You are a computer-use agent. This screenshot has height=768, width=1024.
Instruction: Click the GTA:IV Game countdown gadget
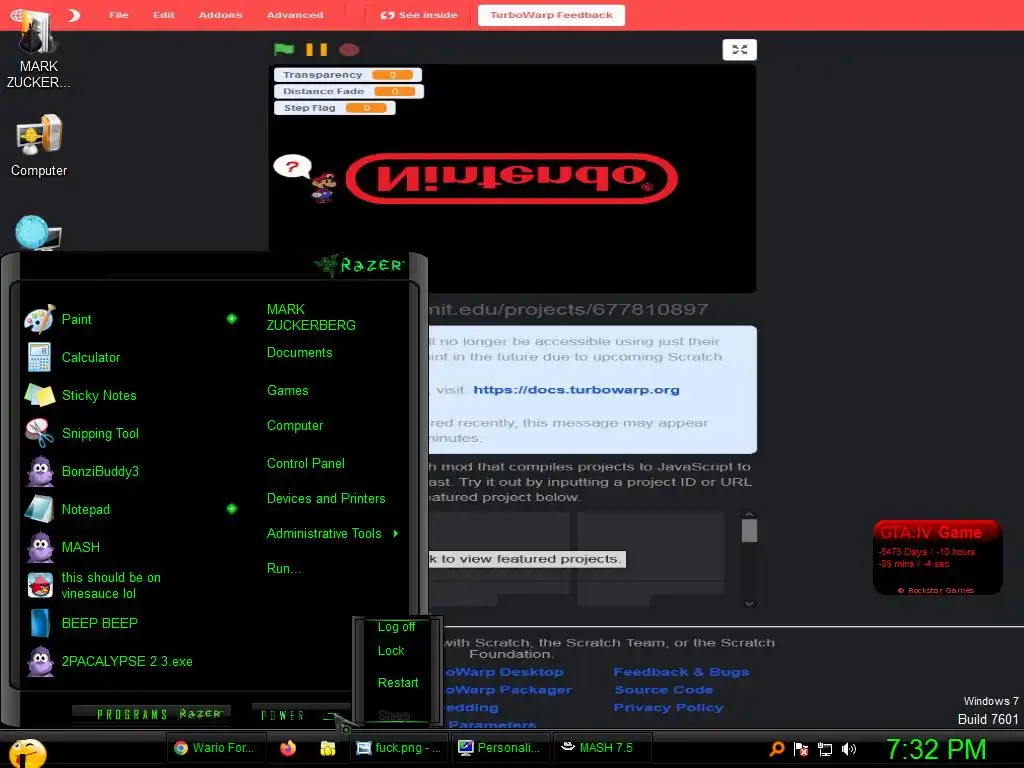(x=937, y=558)
